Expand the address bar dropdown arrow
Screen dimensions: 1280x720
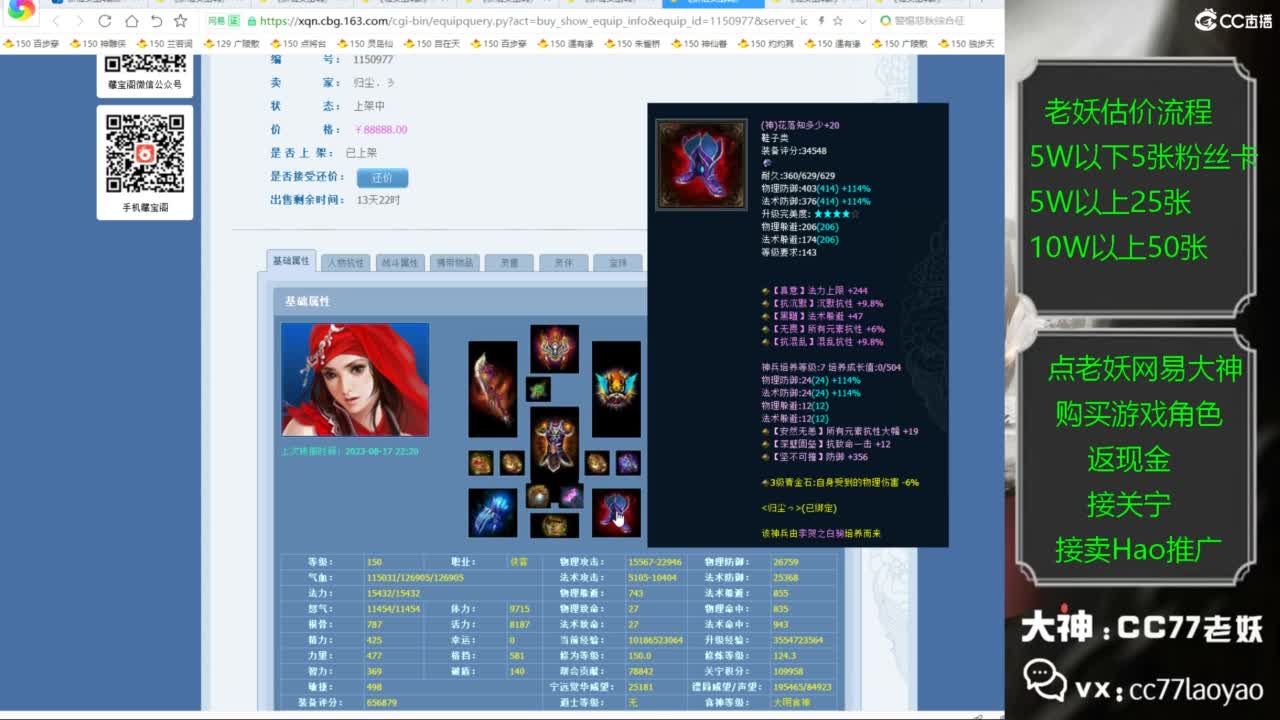[861, 21]
